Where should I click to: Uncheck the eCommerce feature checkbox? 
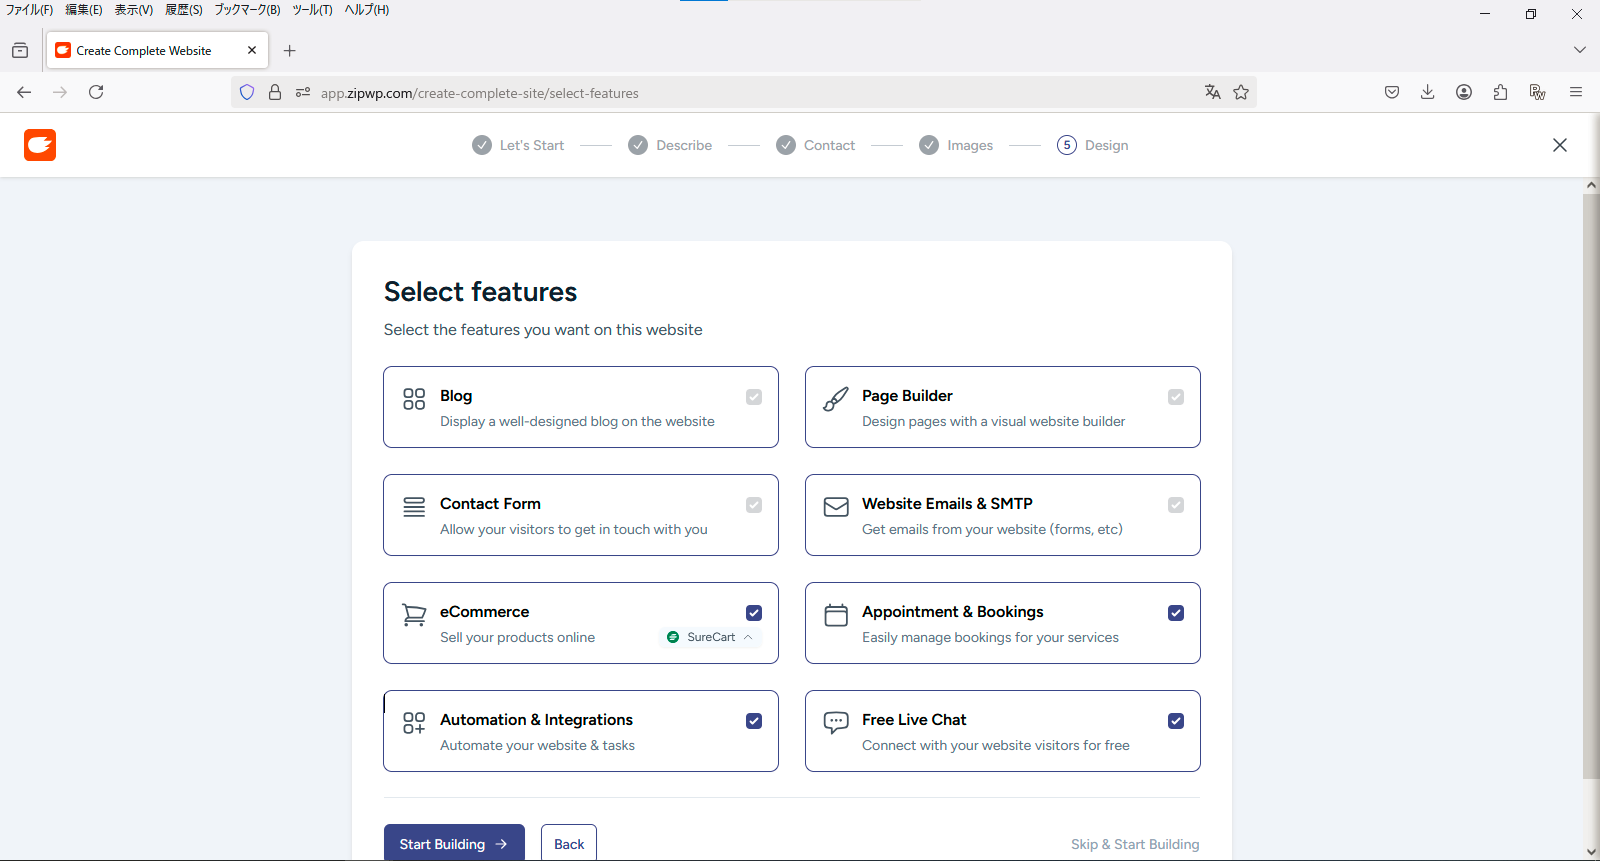pos(754,613)
